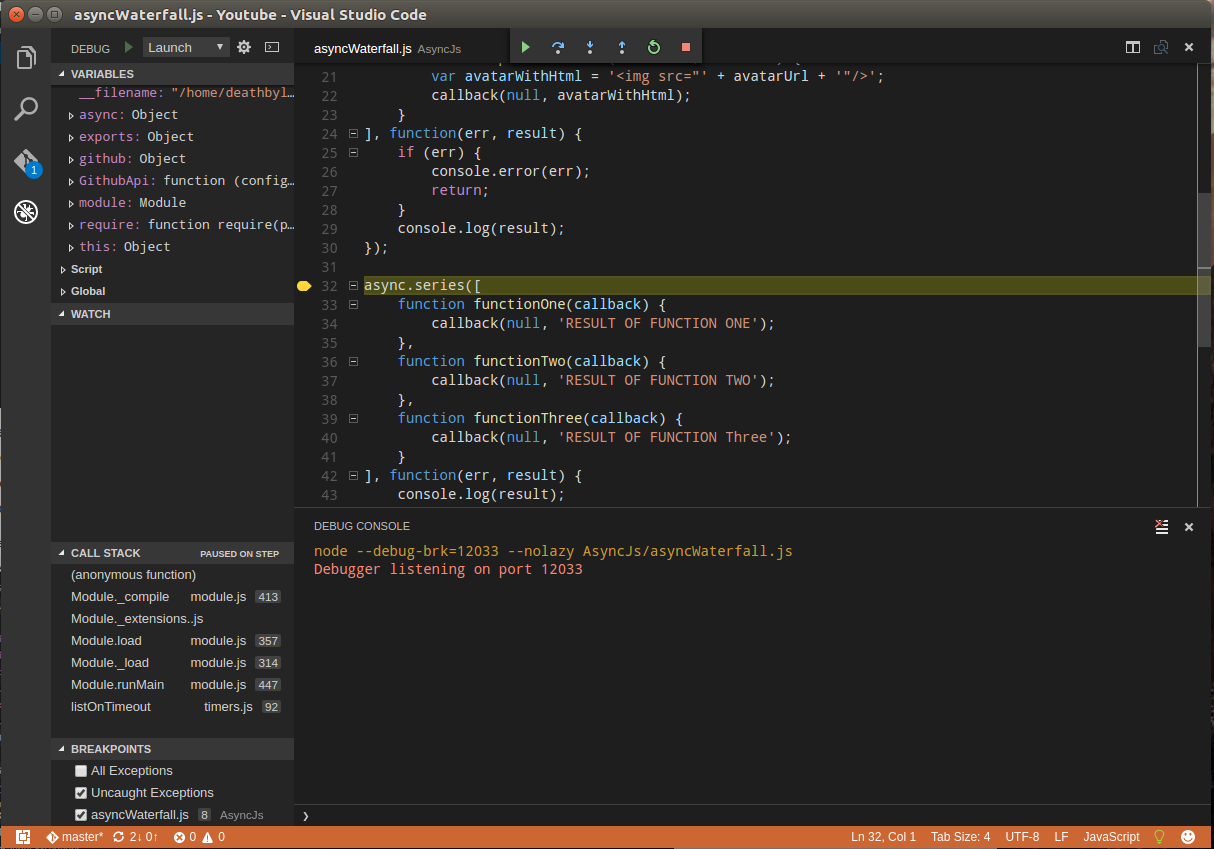
Task: Fold functionTwo at line 36
Action: pyautogui.click(x=353, y=362)
